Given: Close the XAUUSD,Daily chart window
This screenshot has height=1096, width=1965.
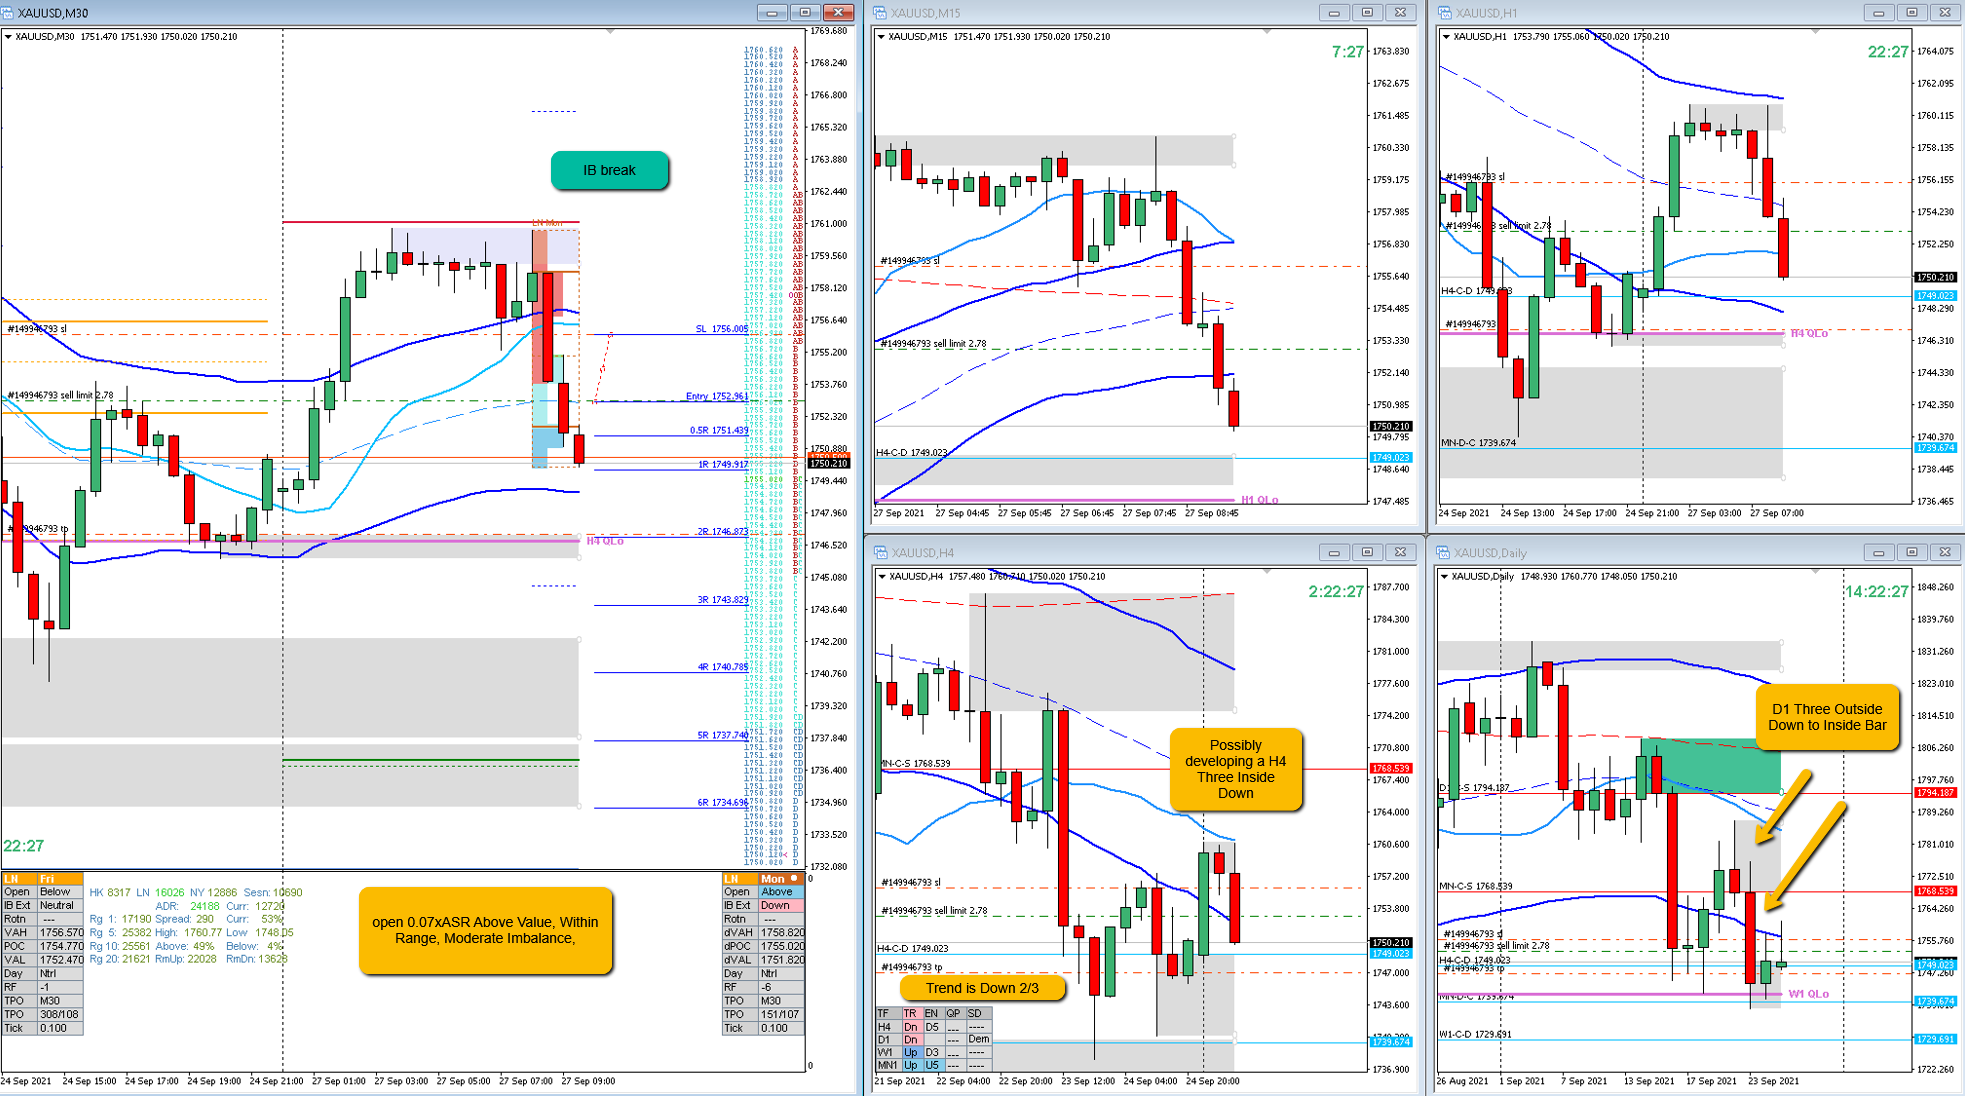Looking at the screenshot, I should coord(1944,552).
